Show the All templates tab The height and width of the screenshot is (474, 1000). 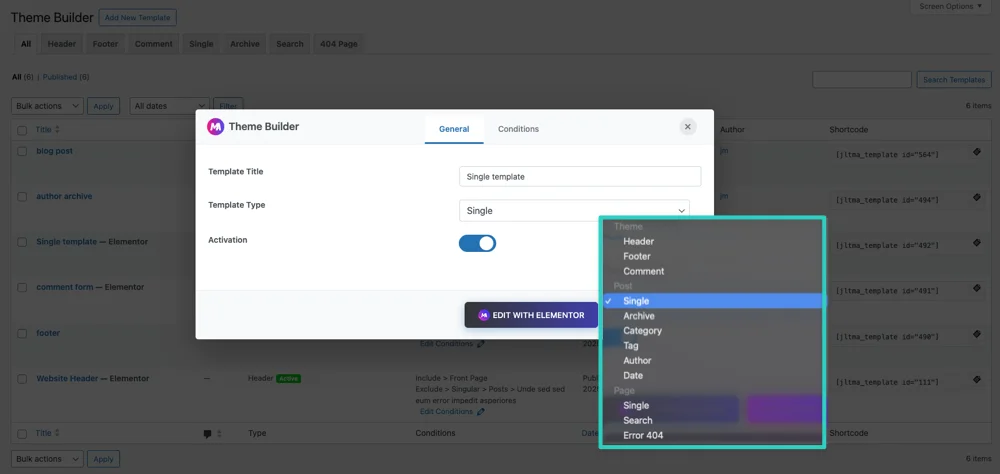pos(26,44)
